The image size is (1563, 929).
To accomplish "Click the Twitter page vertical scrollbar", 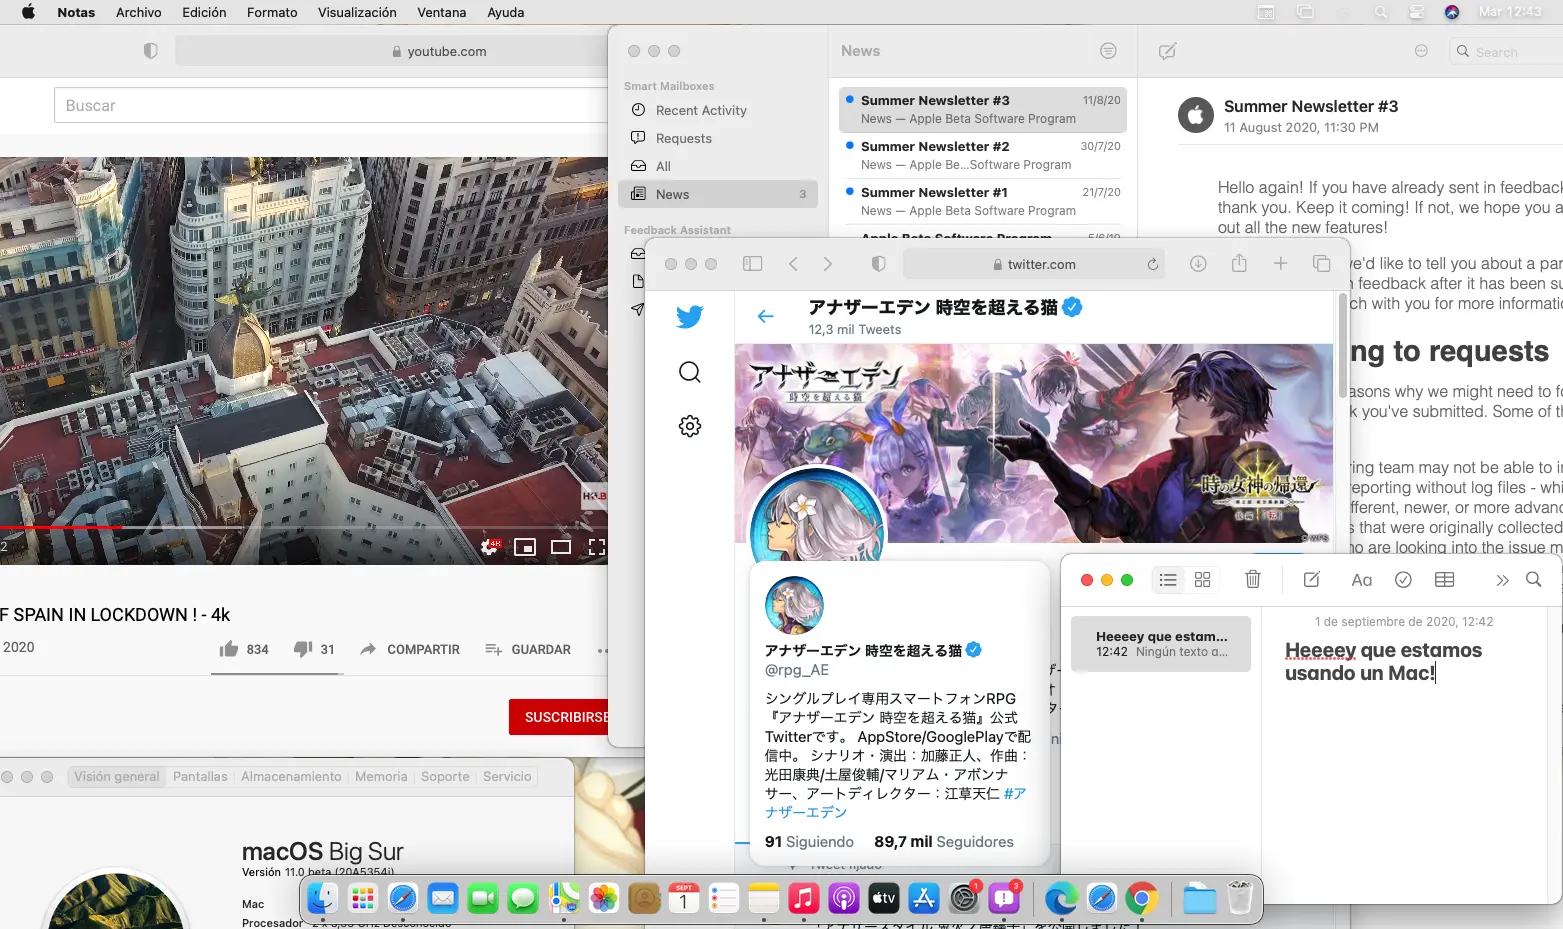I will pos(1341,345).
